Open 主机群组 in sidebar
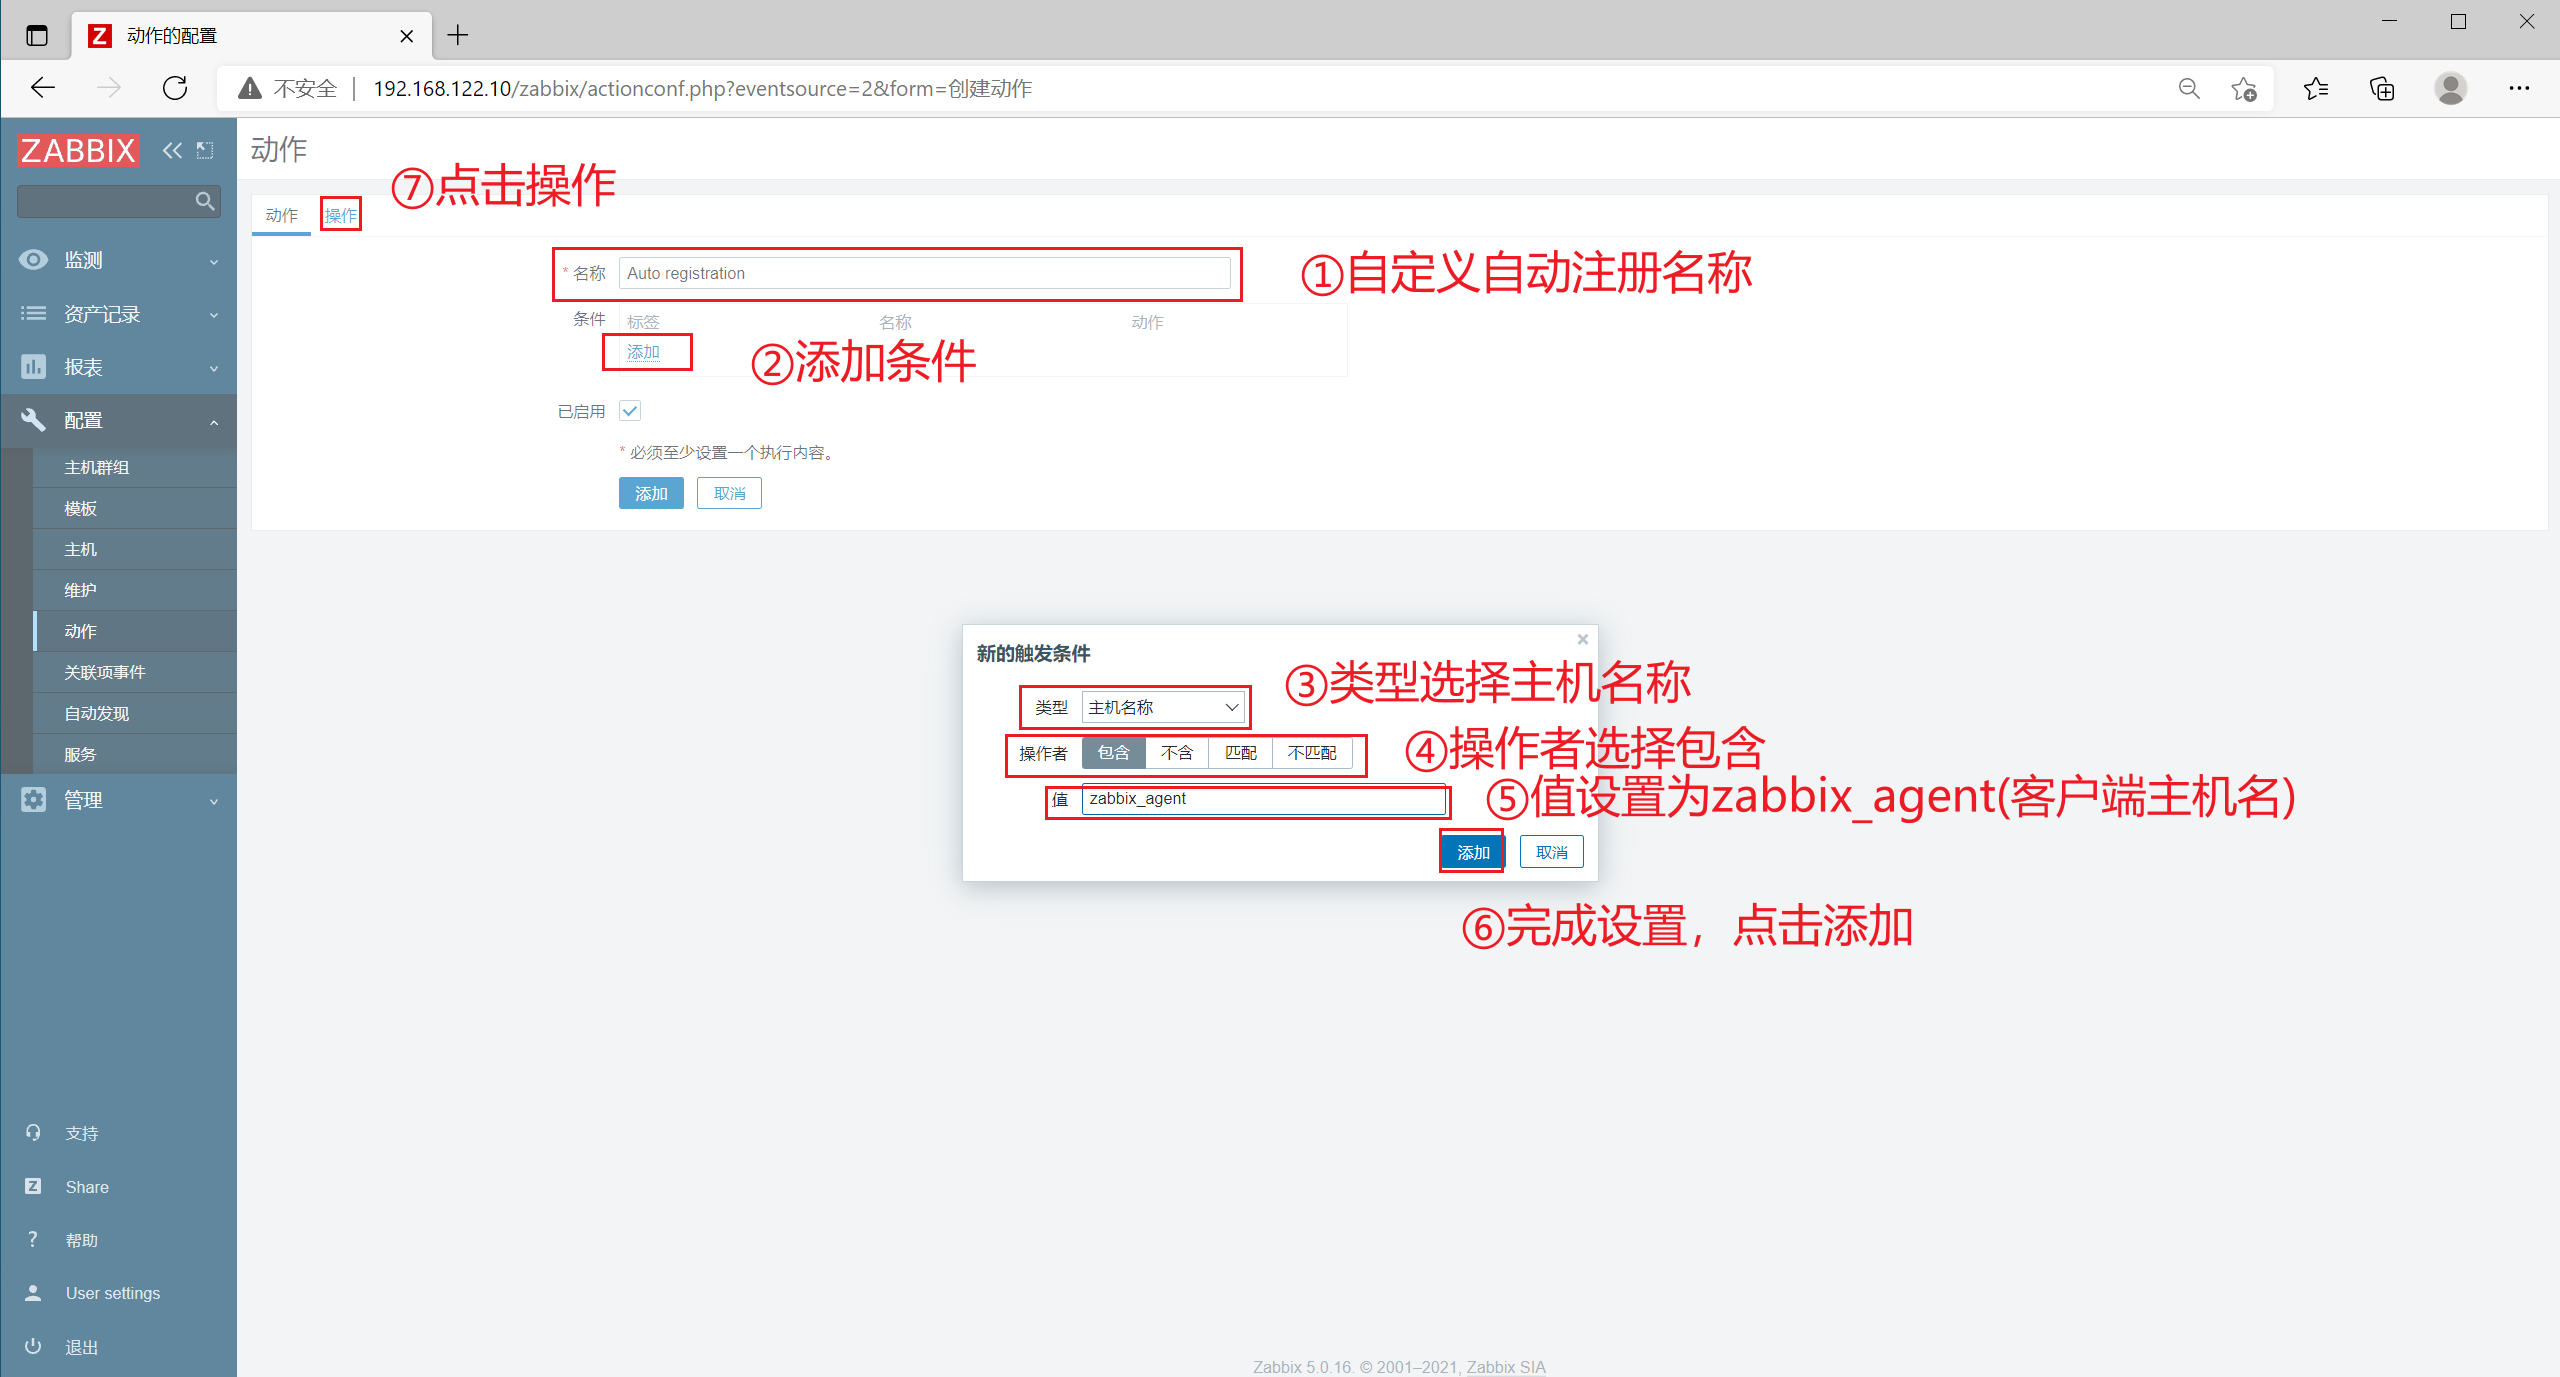Screen dimensions: 2560x1377 coord(135,467)
